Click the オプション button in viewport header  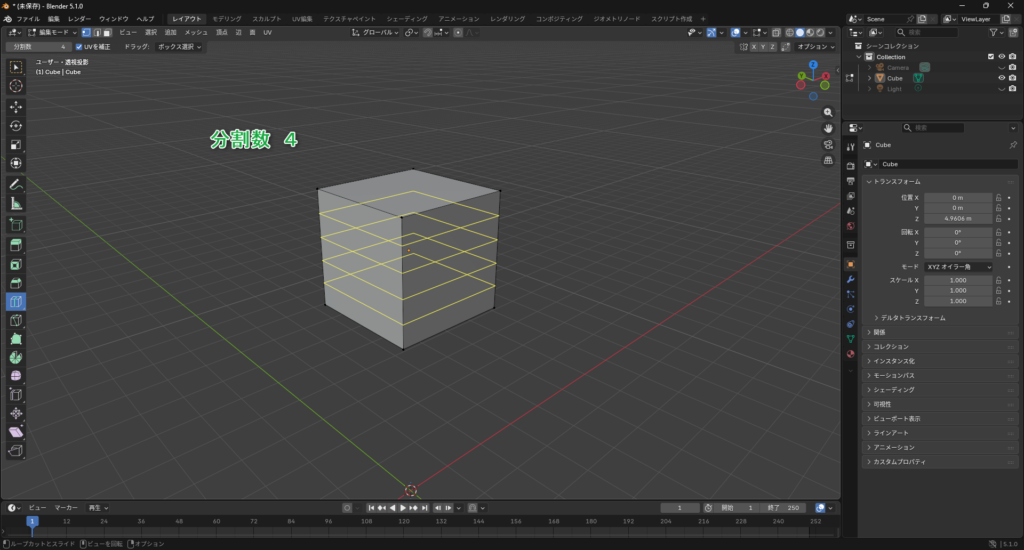coord(814,47)
